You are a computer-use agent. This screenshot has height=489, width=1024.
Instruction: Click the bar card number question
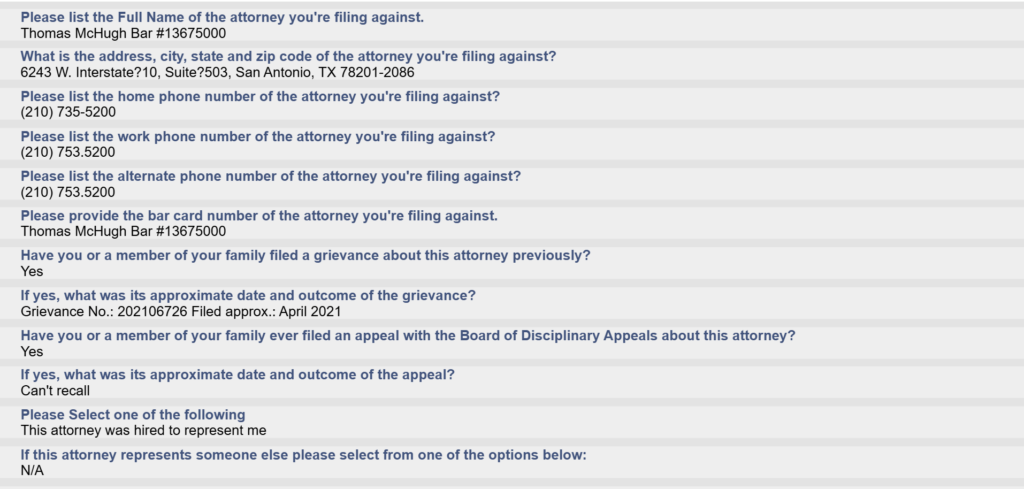pos(259,216)
